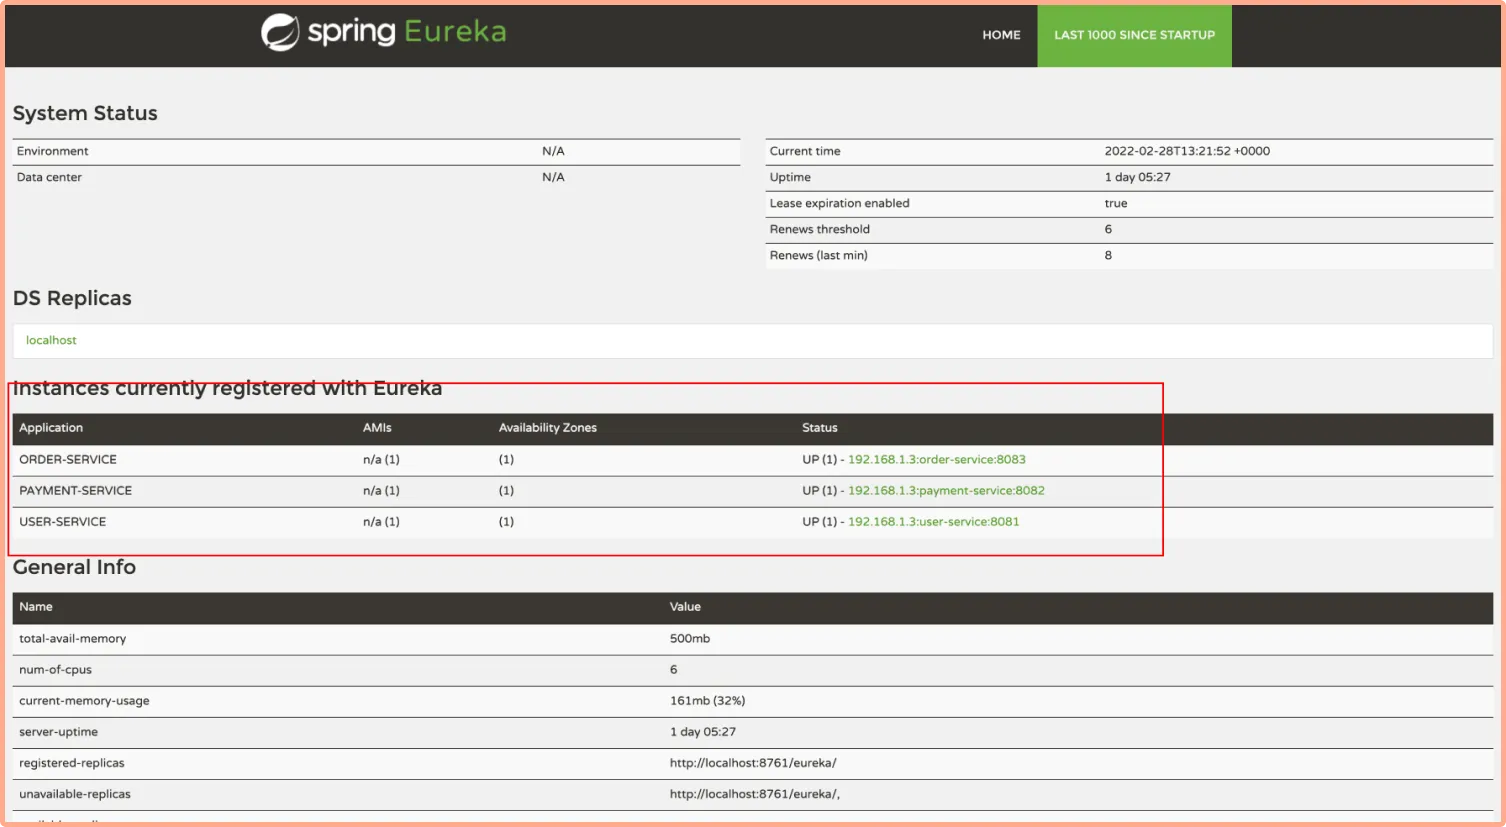1506x827 pixels.
Task: Click the unavailable-replicas row name
Action: pos(75,793)
